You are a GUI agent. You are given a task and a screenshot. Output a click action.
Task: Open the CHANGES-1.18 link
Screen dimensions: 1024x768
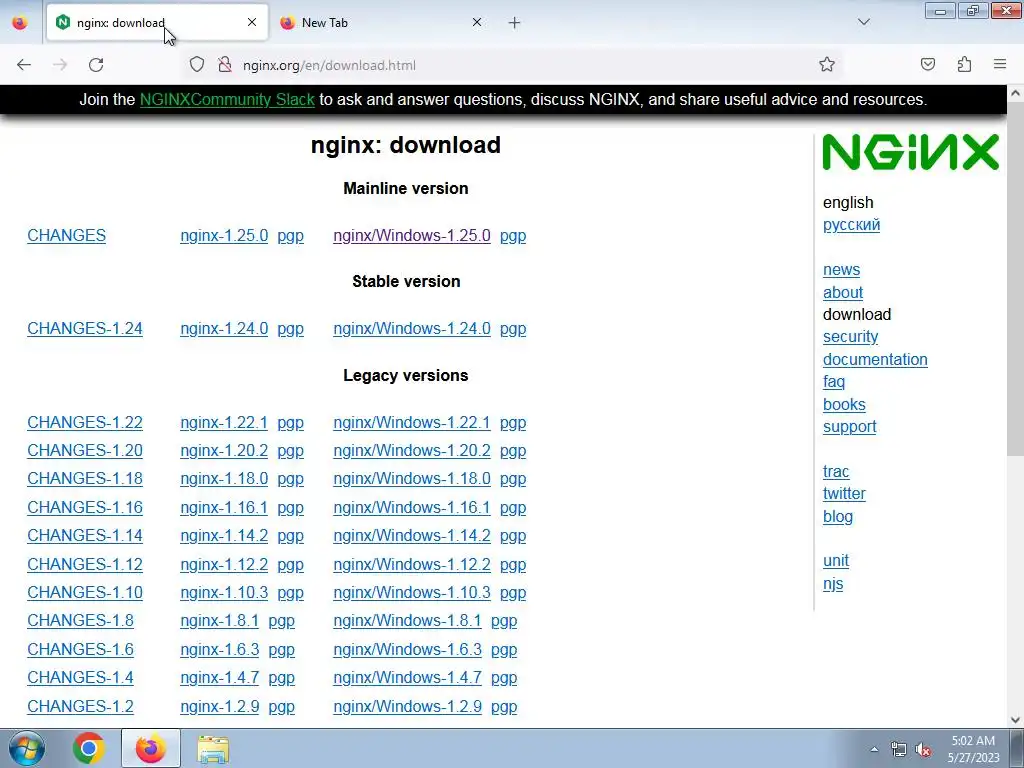[x=85, y=479]
